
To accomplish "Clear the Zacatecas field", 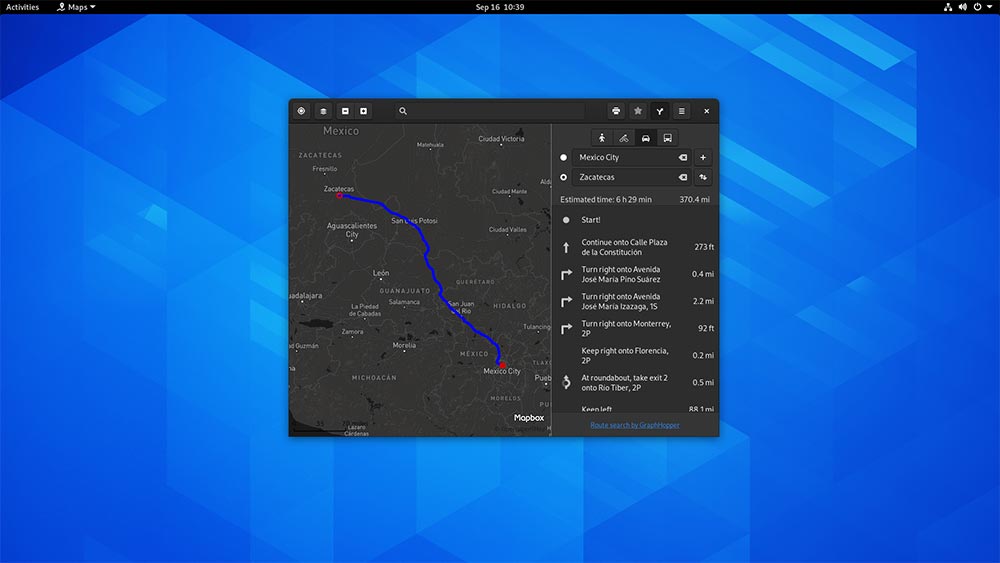I will (682, 177).
